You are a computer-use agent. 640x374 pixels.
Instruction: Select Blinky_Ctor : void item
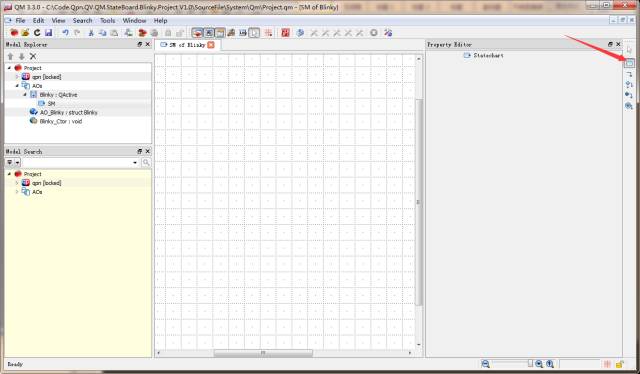61,121
